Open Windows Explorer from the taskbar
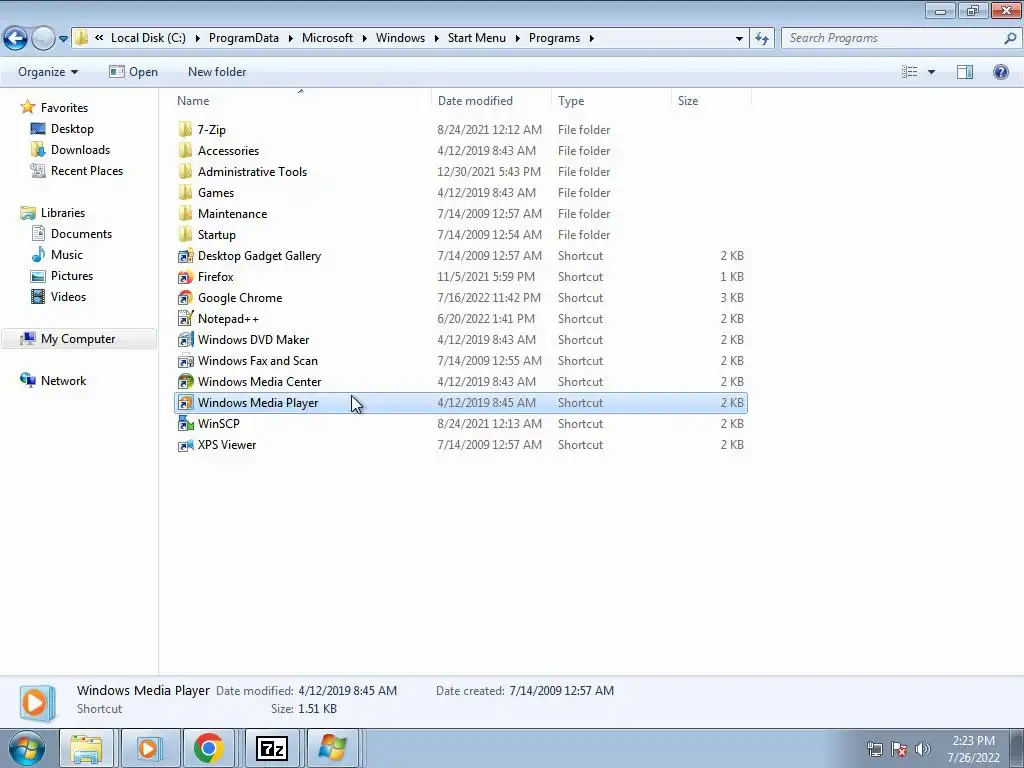 click(86, 748)
